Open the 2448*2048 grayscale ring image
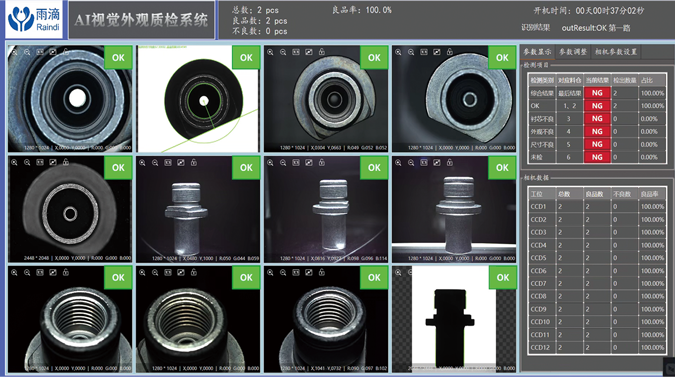The width and height of the screenshot is (675, 377). 70,209
